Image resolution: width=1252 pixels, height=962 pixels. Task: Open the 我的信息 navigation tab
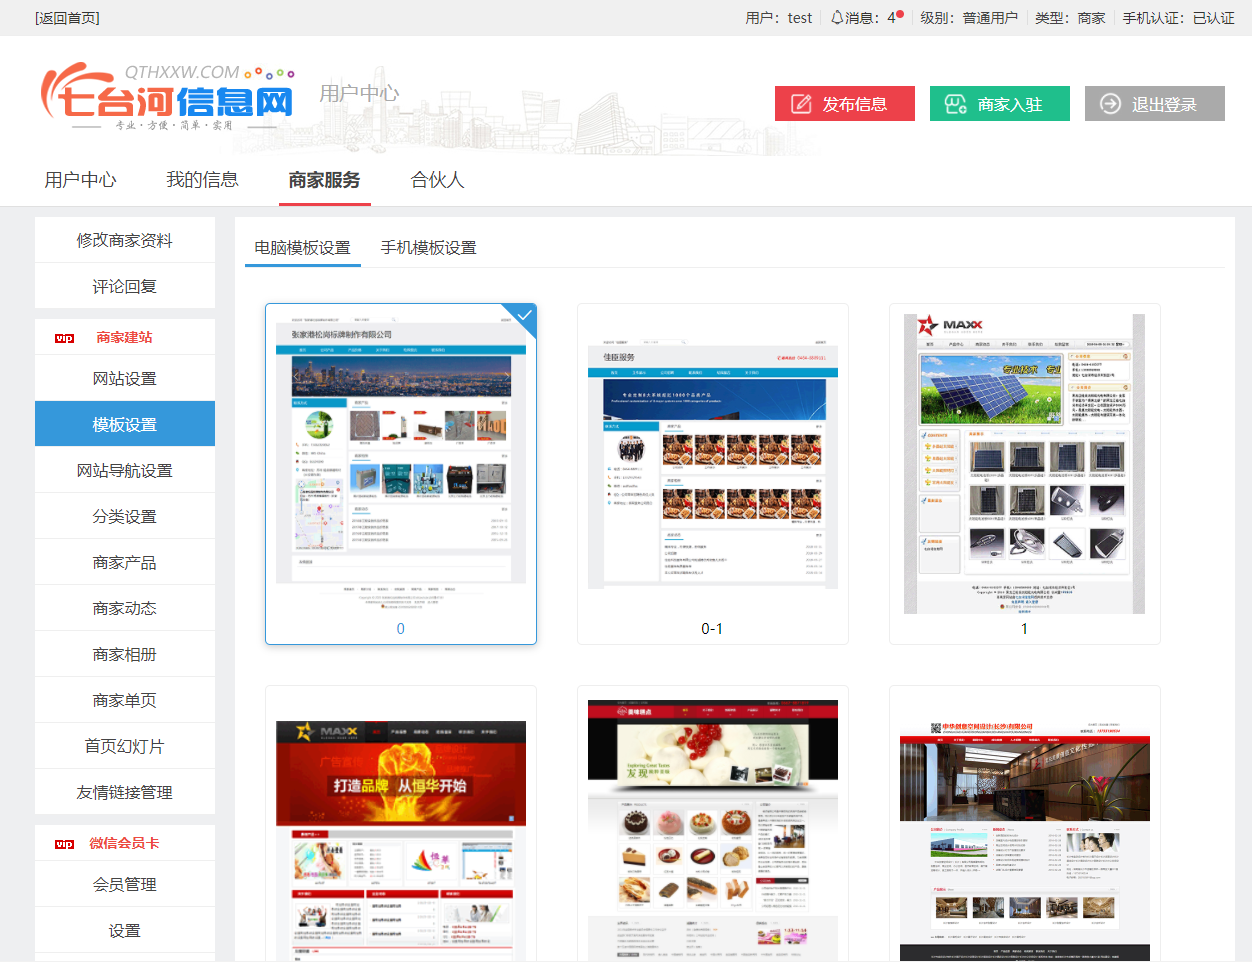pos(202,180)
